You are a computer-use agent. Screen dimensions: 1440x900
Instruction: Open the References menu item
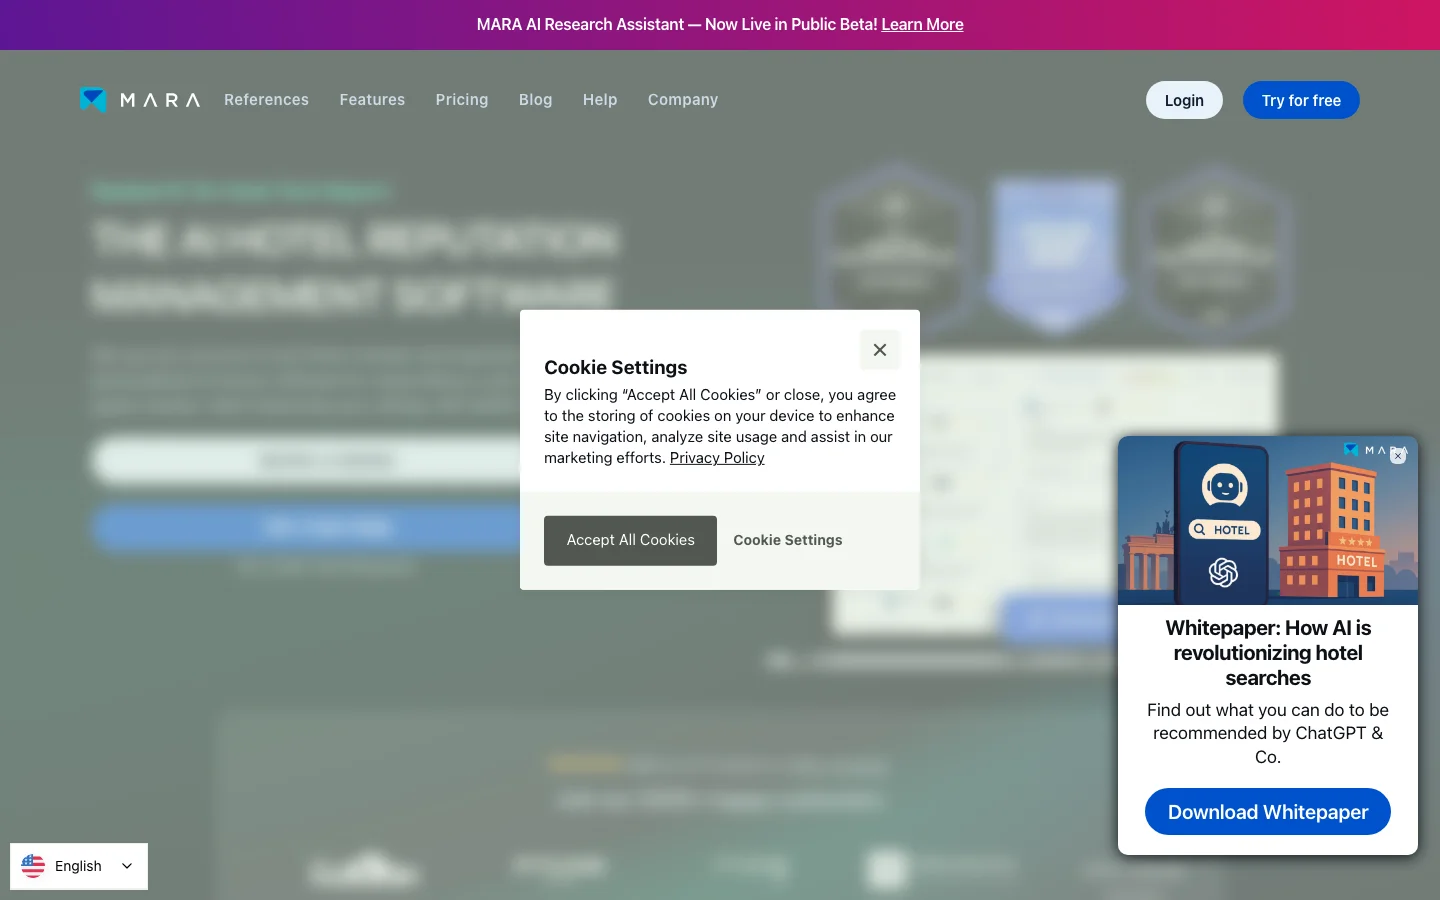pos(266,100)
